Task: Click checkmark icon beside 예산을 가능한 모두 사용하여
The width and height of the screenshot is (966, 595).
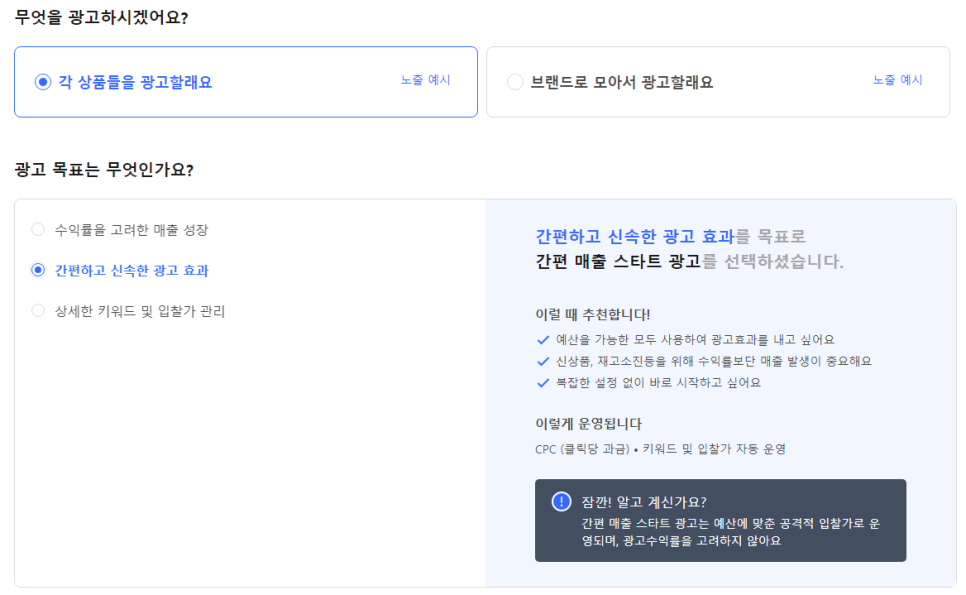Action: (x=543, y=340)
